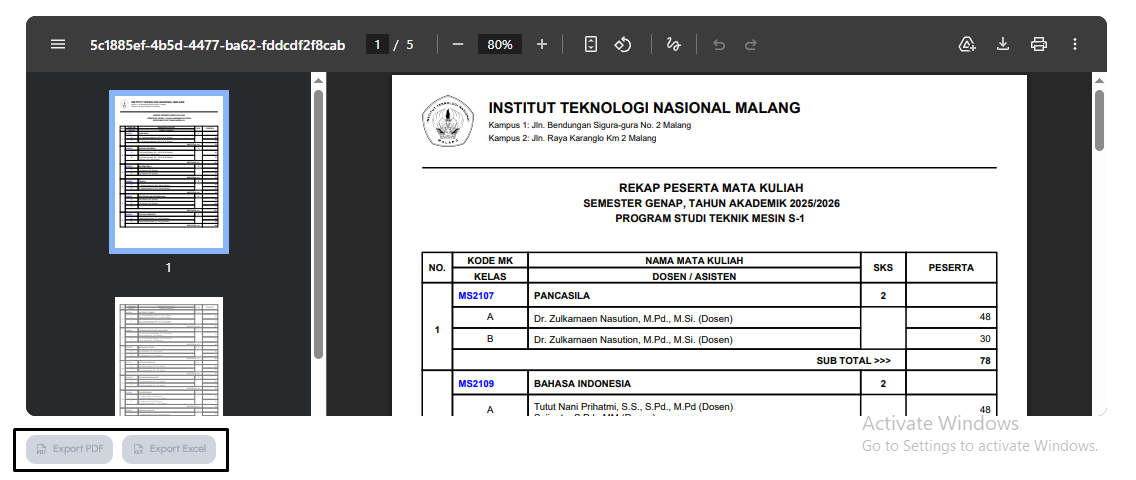
Task: Click the fit to page icon
Action: tap(591, 44)
